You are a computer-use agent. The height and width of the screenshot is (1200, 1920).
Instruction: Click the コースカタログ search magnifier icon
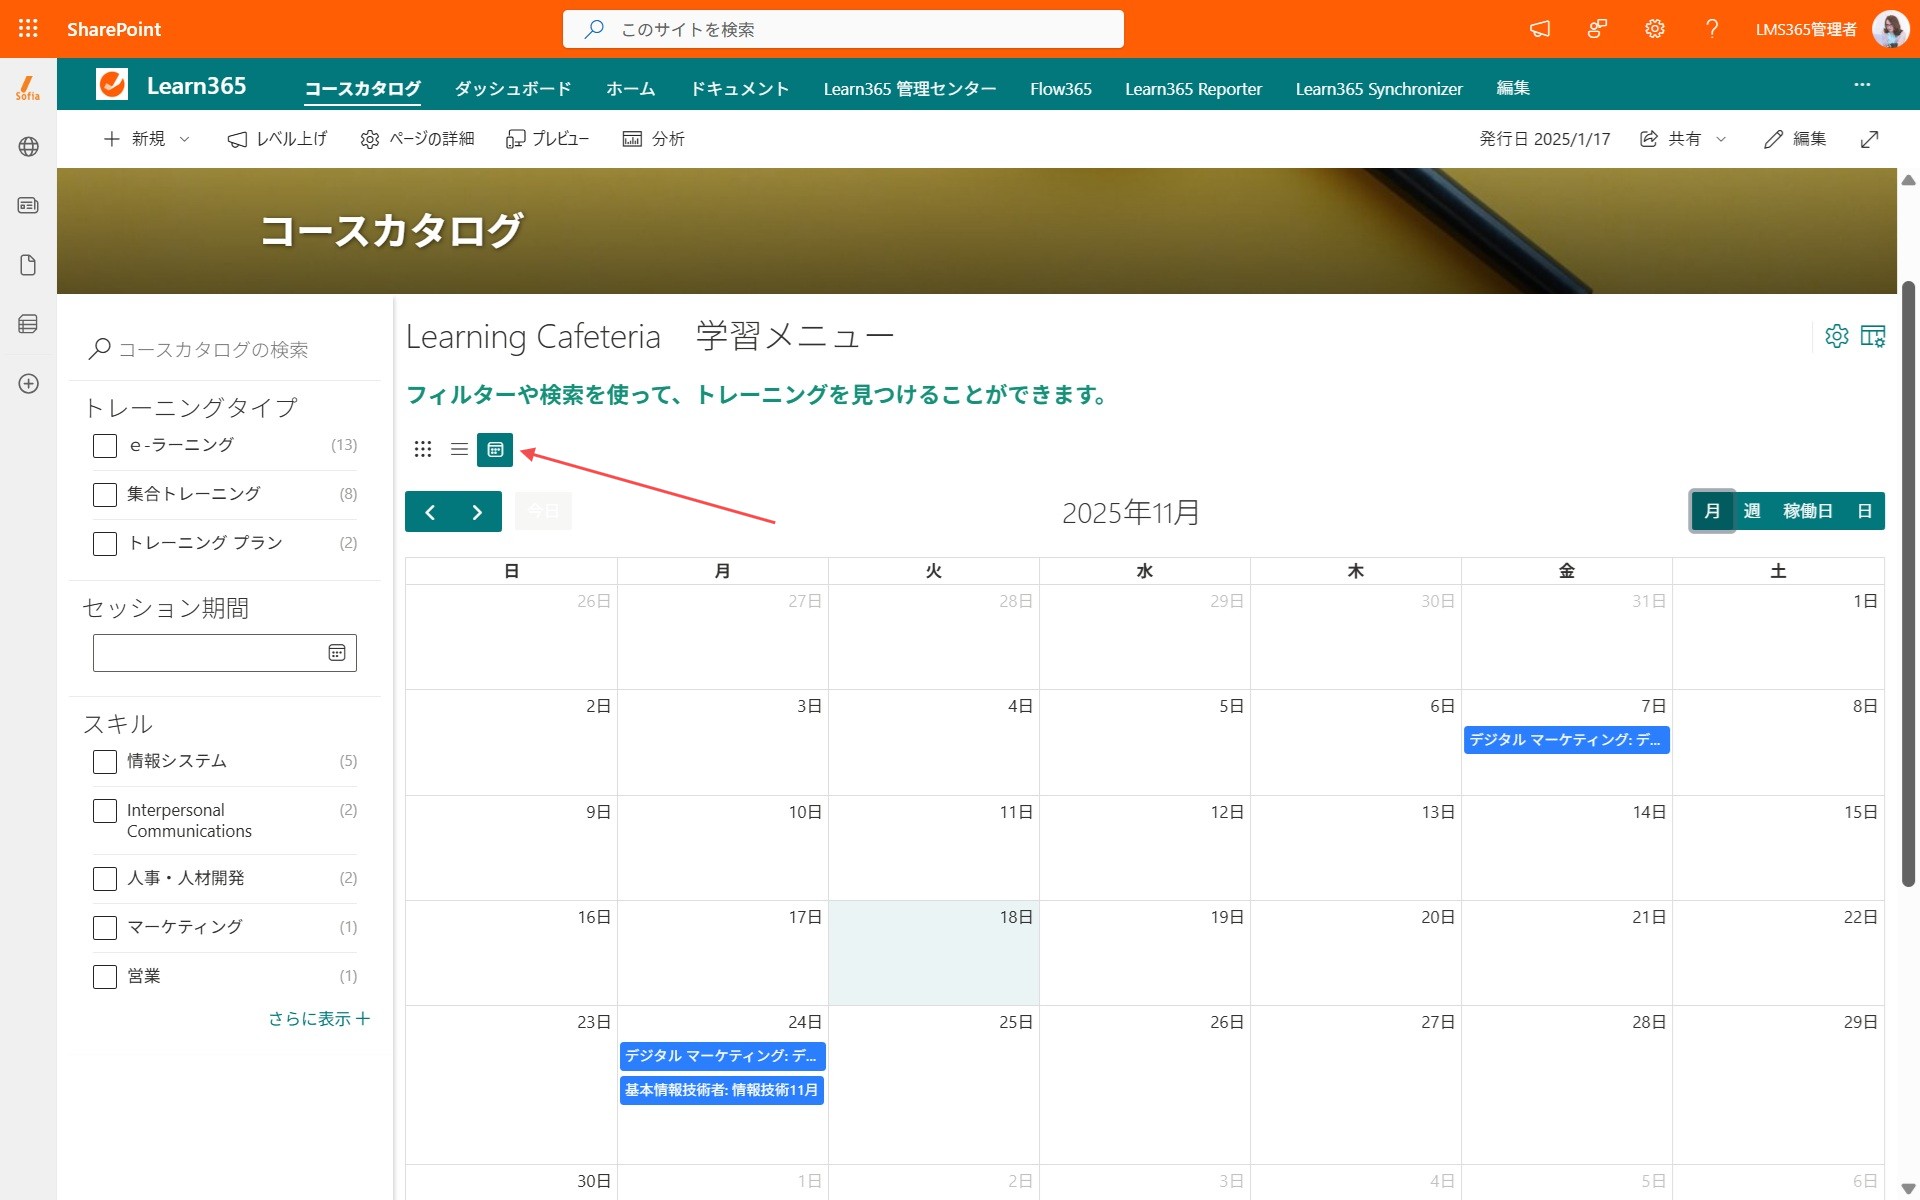99,349
